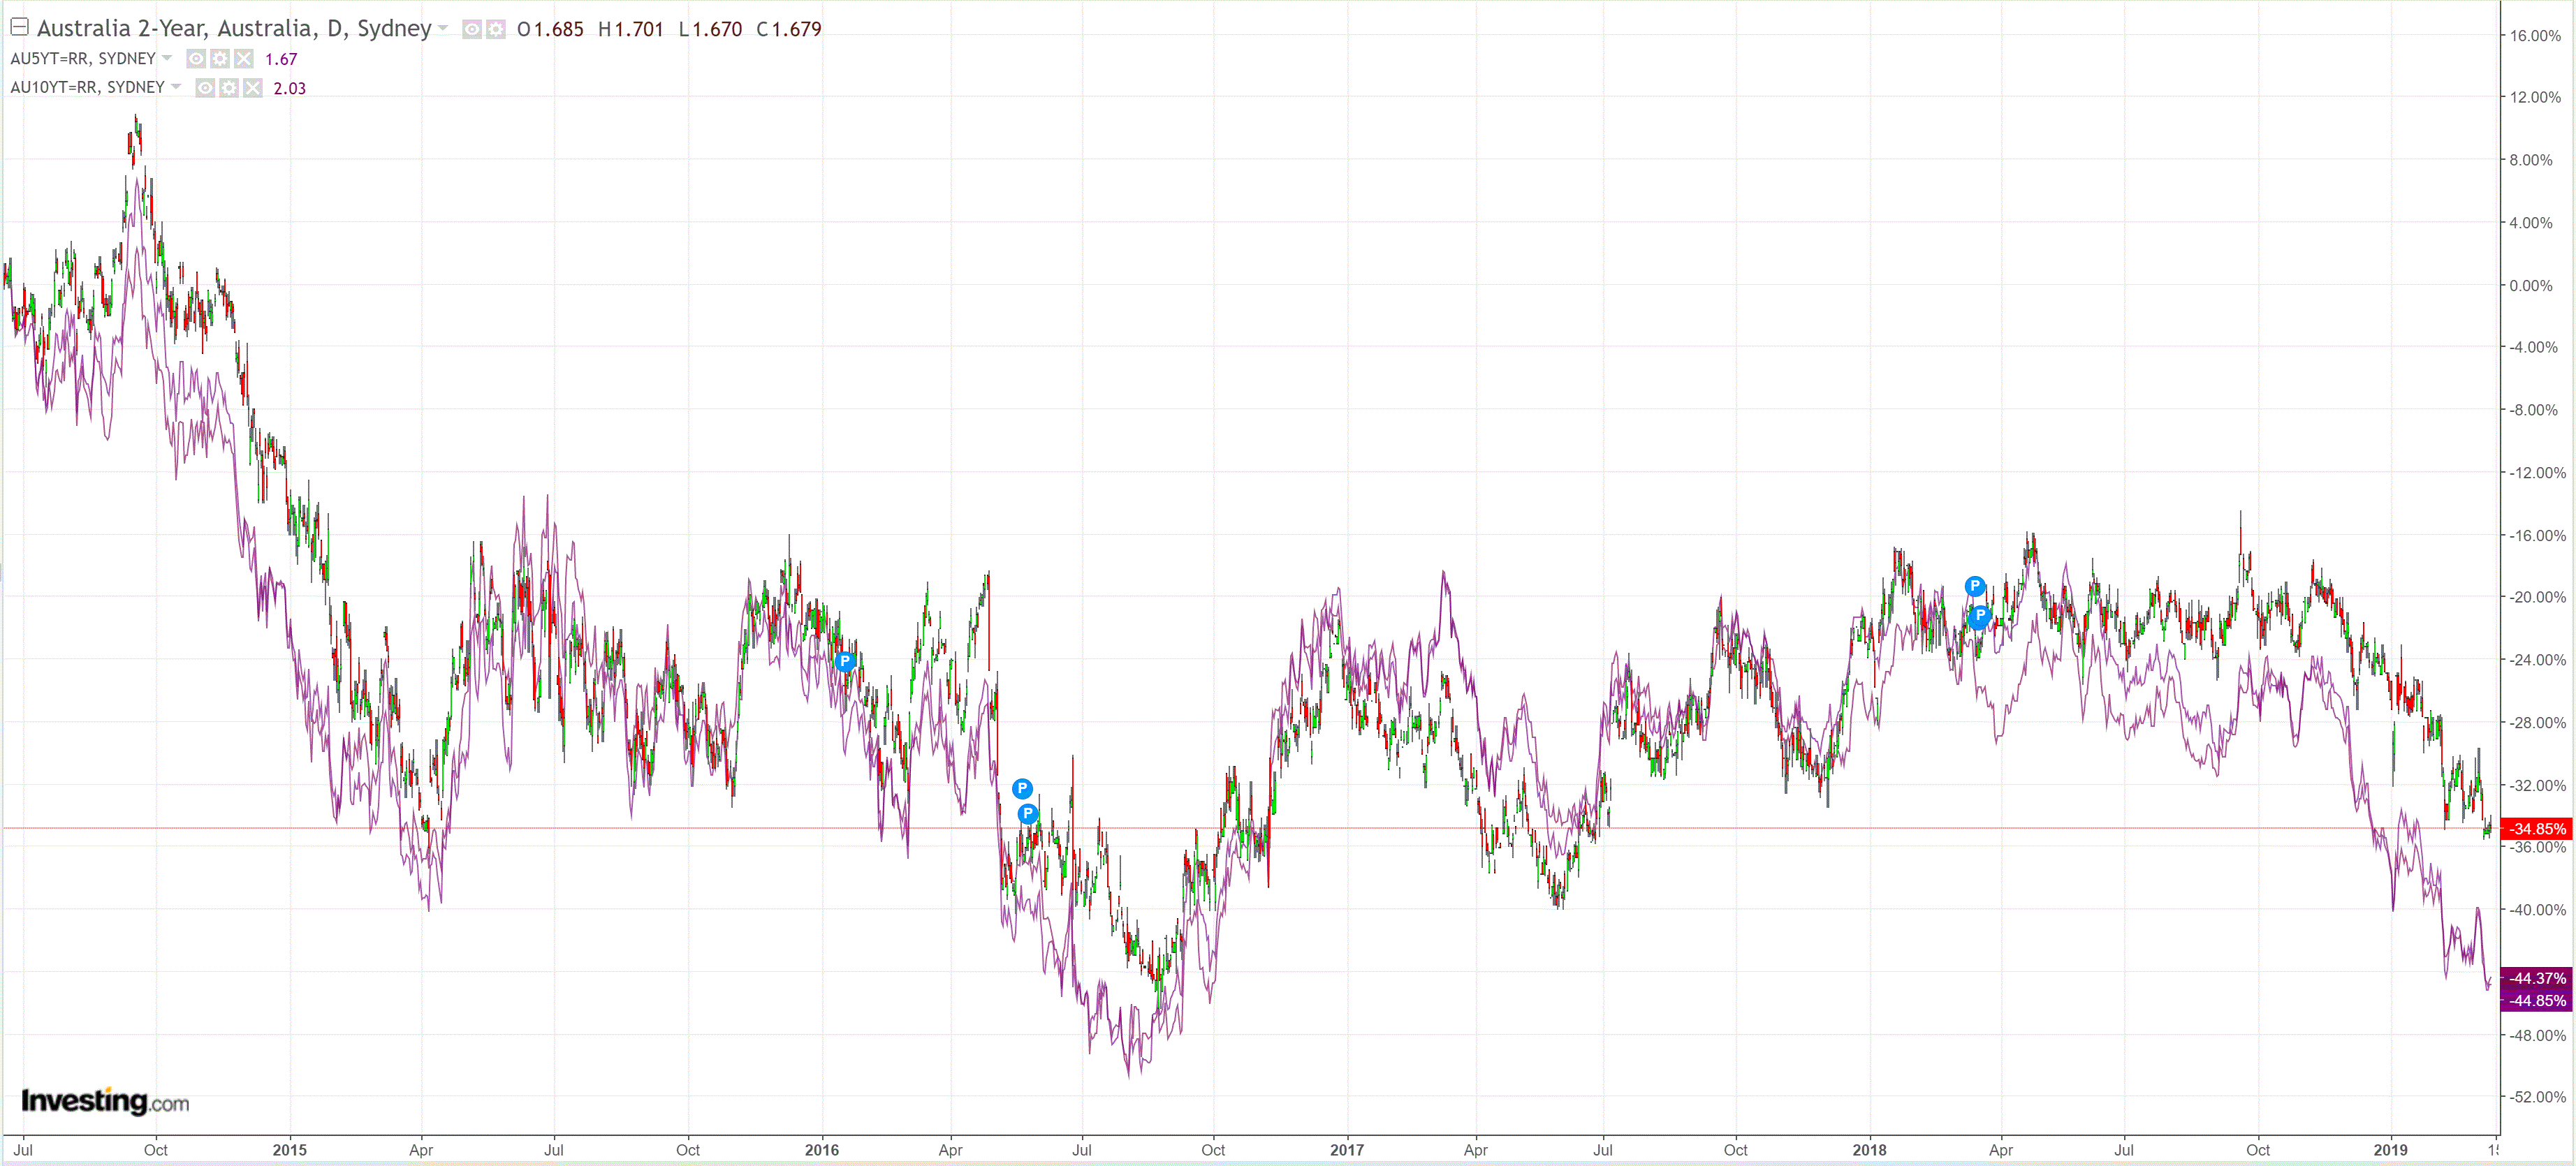2576x1166 pixels.
Task: Click the purple -44.37% price label
Action: pyautogui.click(x=2536, y=978)
